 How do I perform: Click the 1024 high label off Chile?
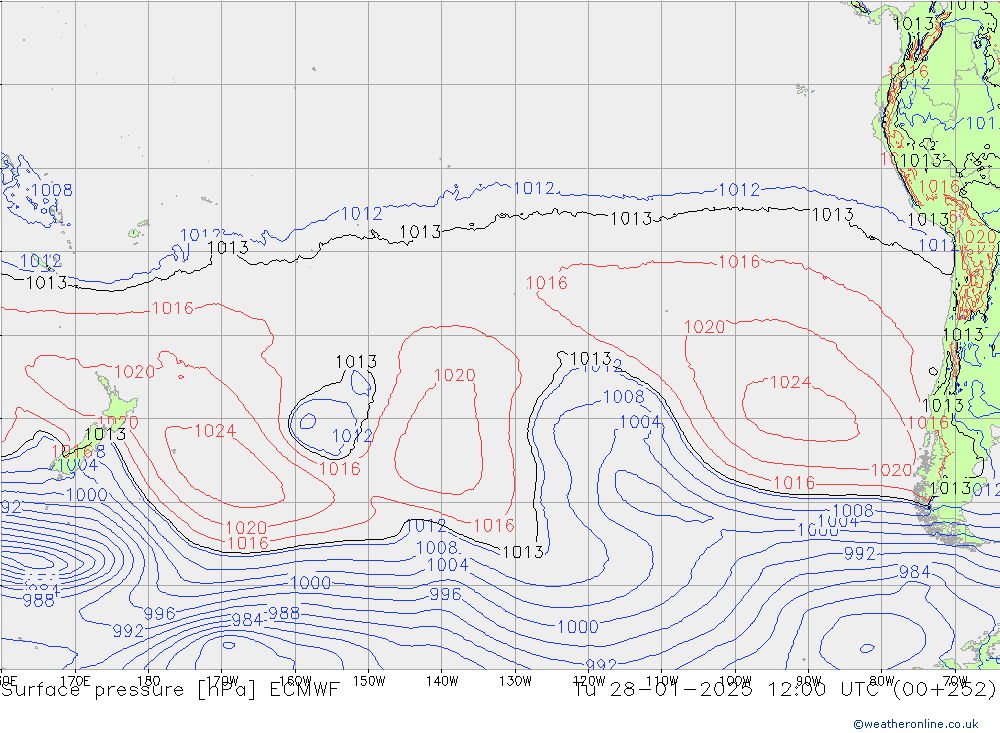[790, 382]
